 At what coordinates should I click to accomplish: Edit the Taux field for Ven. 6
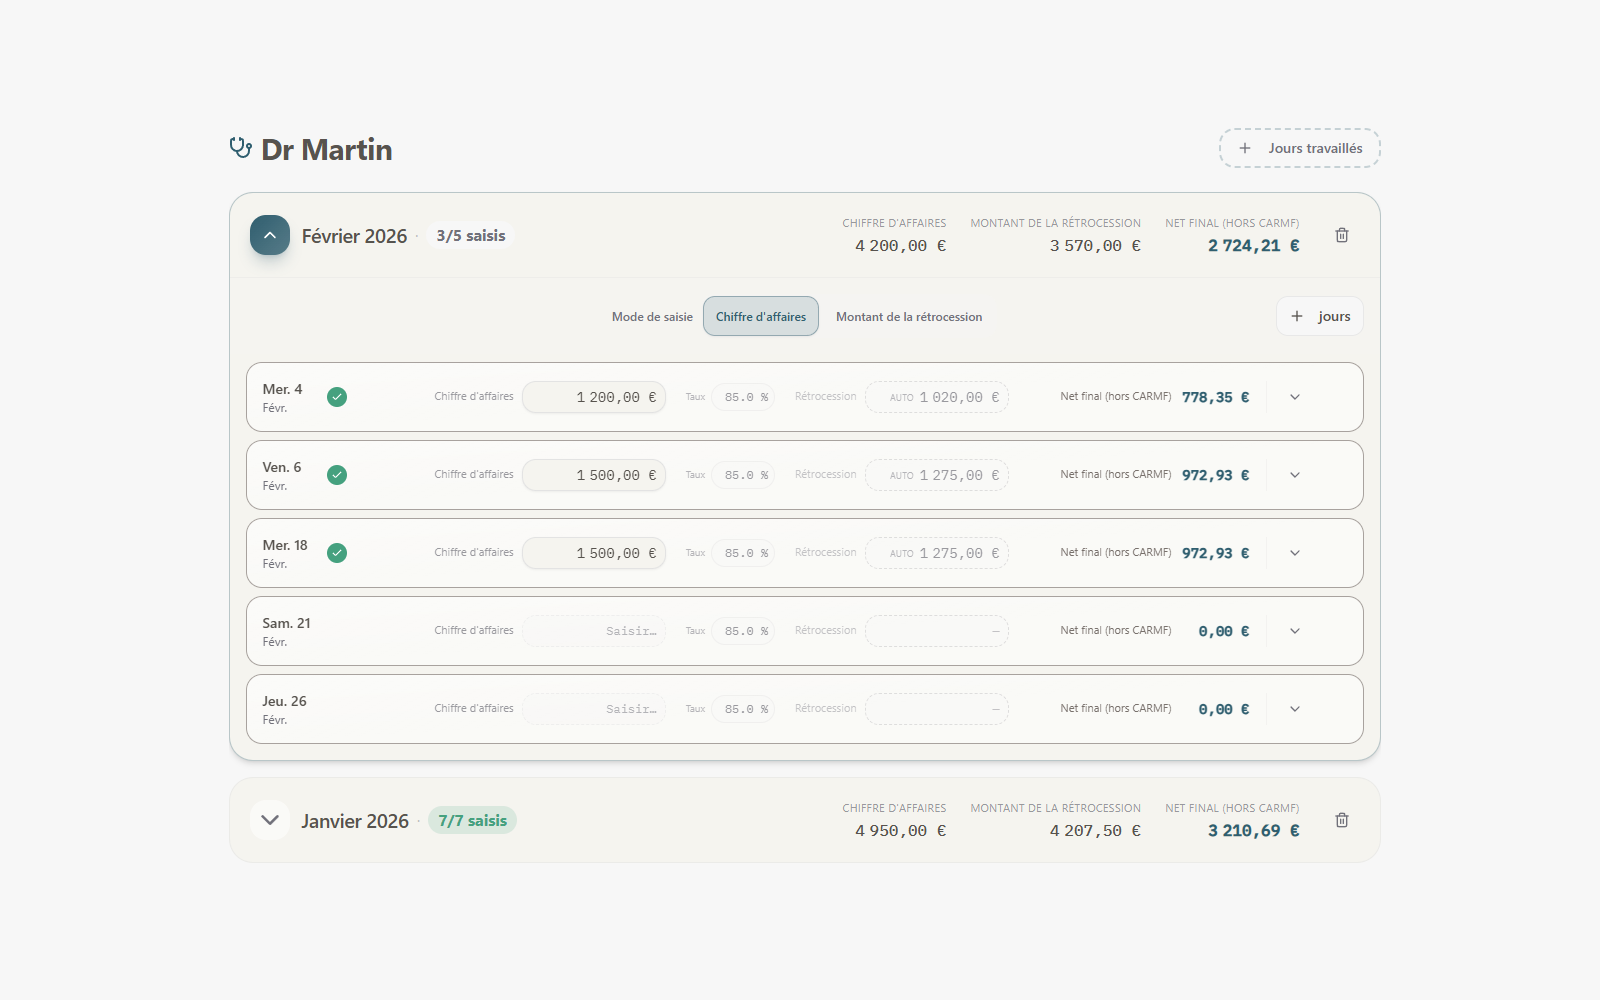tap(743, 475)
